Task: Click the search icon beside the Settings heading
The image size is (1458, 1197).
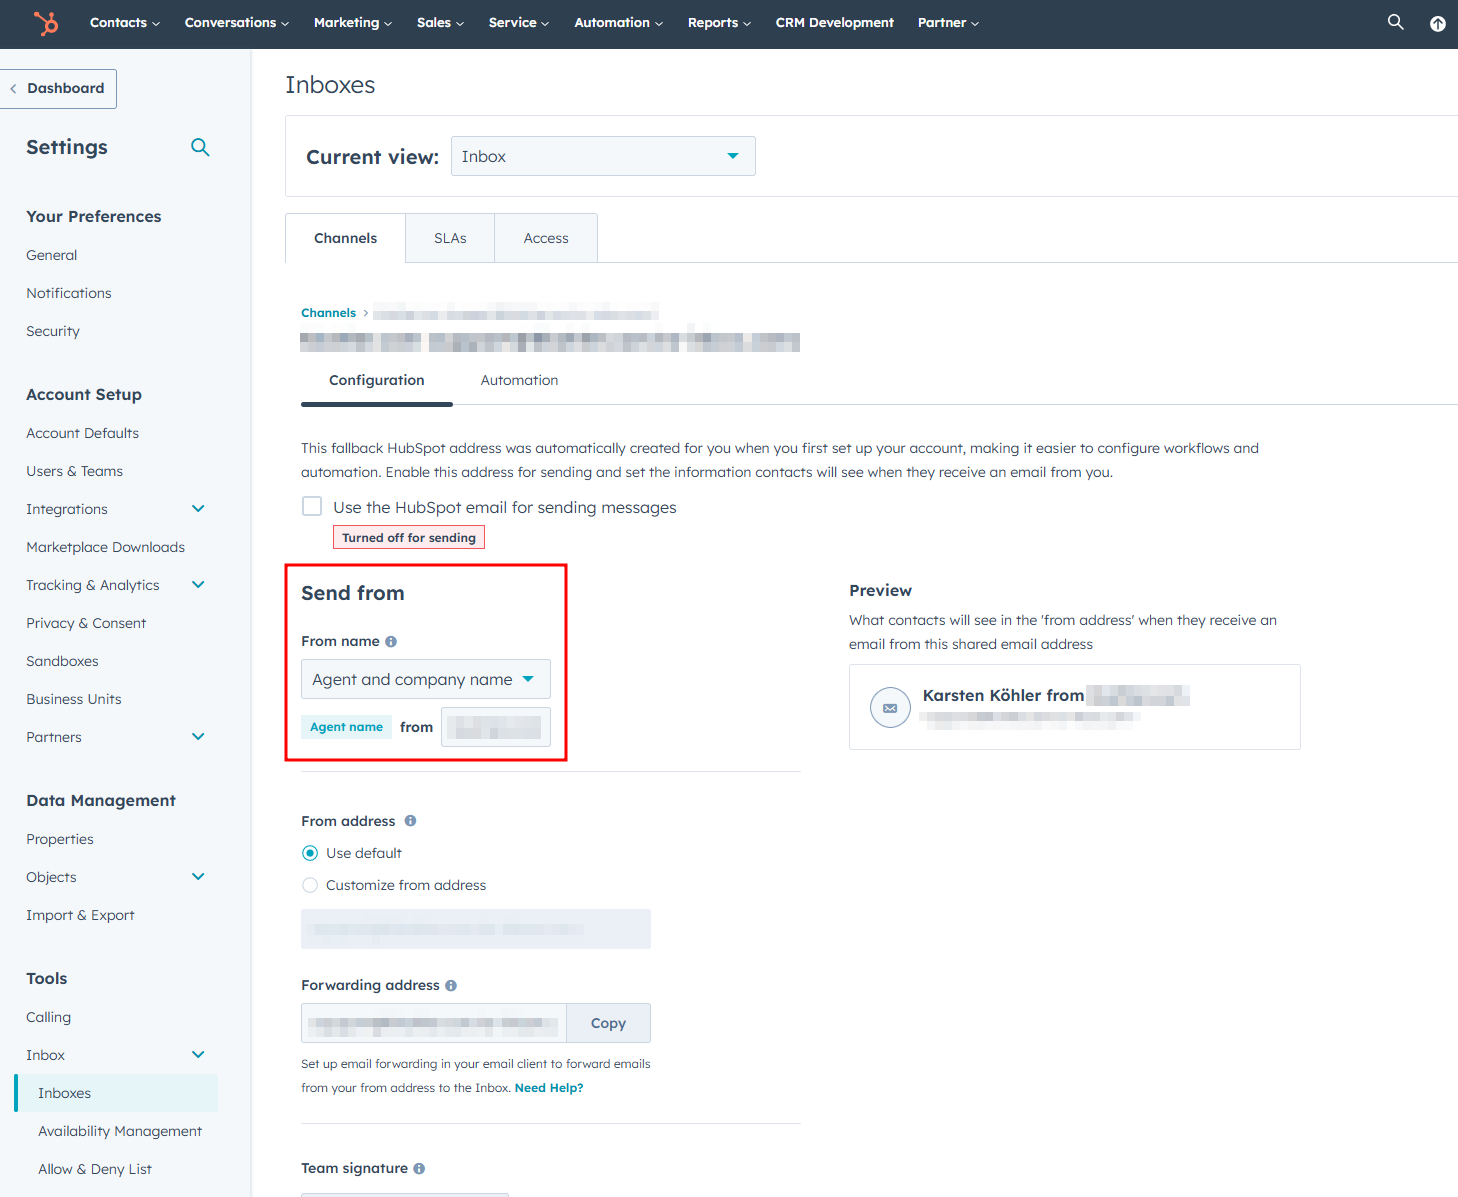Action: coord(200,147)
